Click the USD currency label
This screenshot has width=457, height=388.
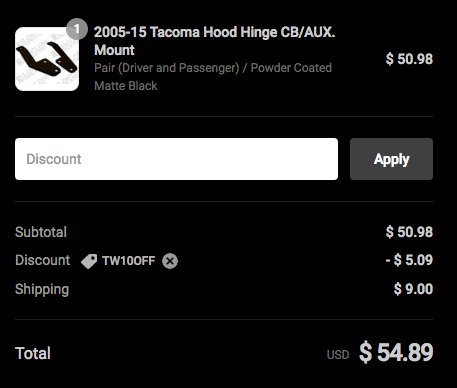(x=338, y=355)
